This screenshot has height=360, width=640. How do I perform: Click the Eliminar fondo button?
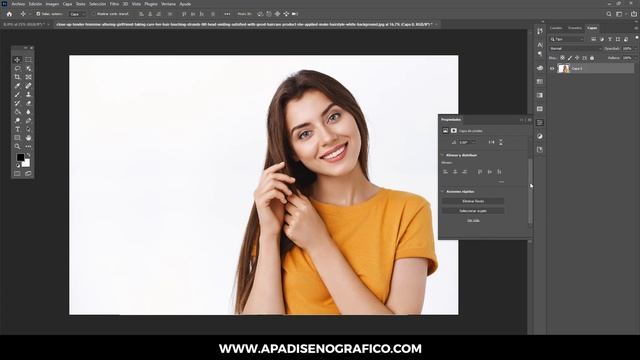pos(473,201)
